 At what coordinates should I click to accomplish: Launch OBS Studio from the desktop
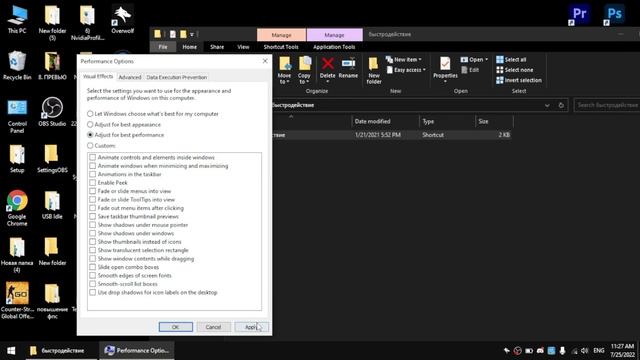(52, 111)
